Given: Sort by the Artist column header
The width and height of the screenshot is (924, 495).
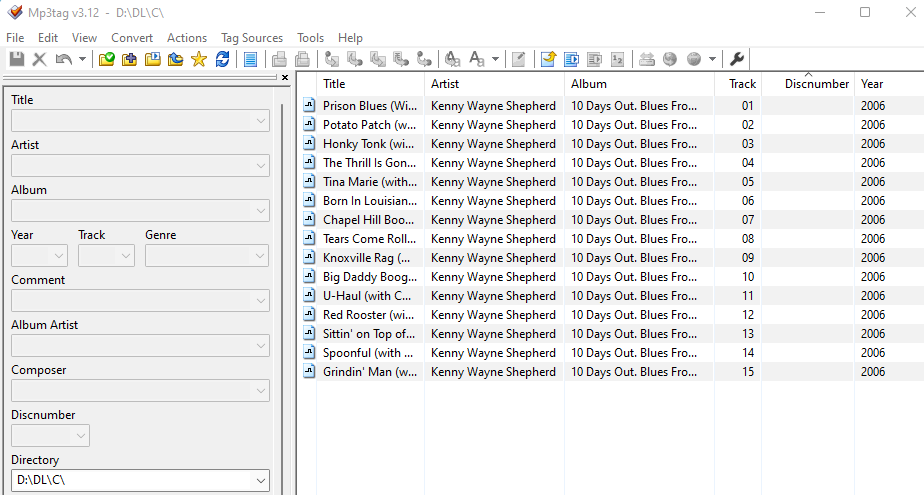Looking at the screenshot, I should [494, 84].
